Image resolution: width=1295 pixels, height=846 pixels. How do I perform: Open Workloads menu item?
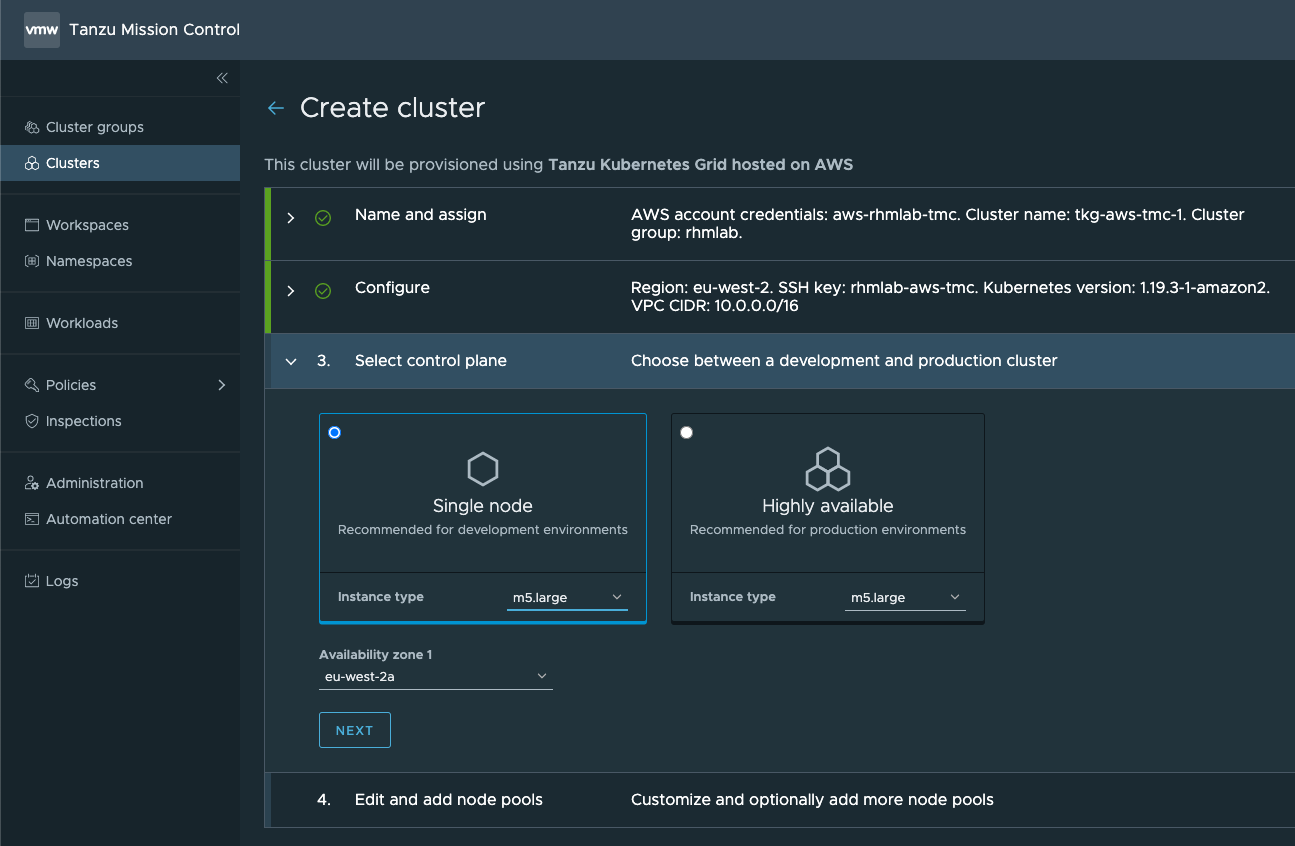(x=120, y=323)
